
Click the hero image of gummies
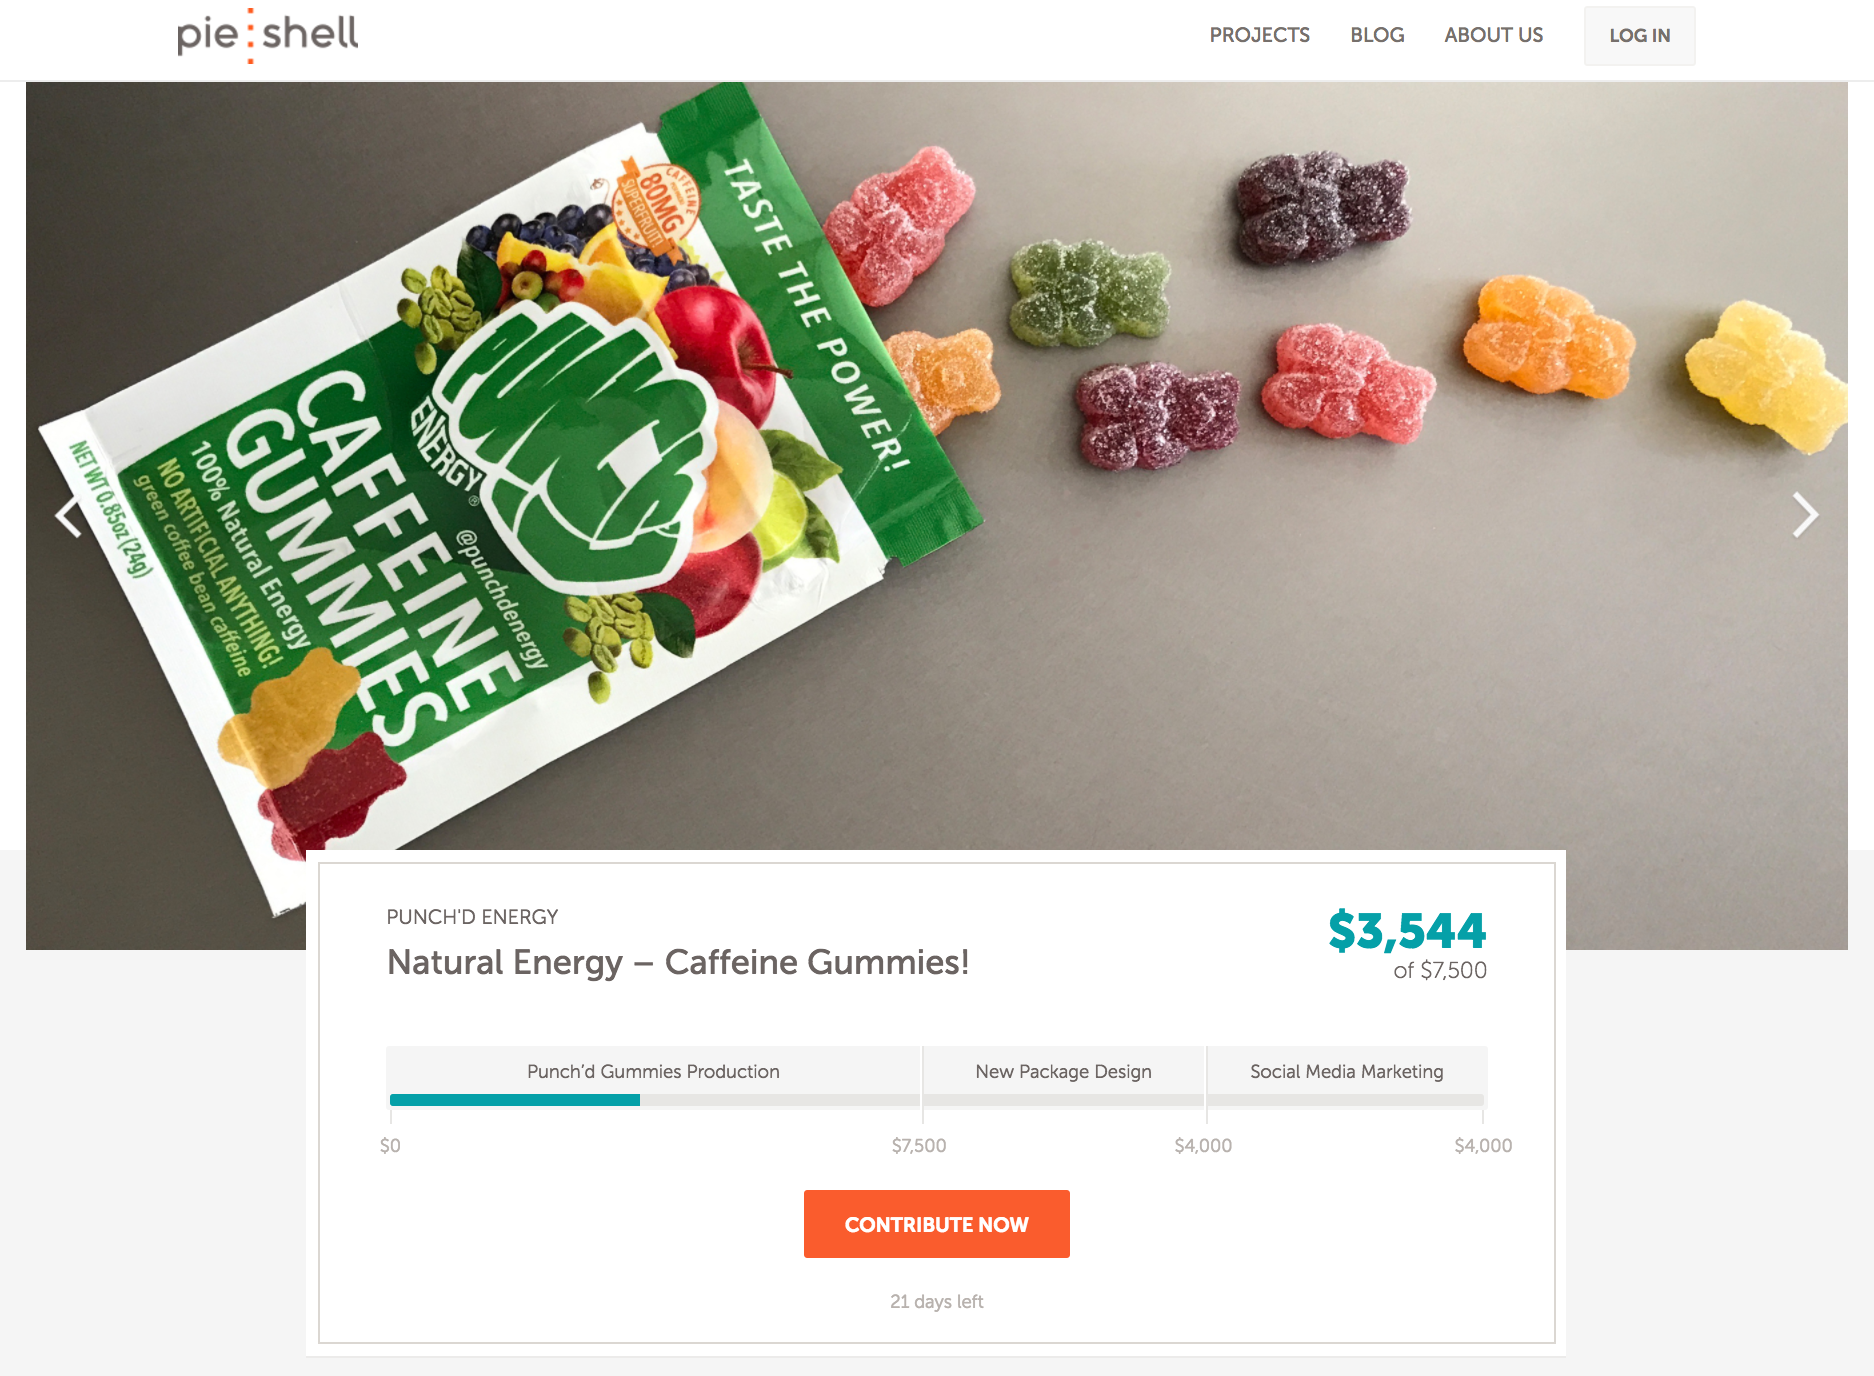[1200, 400]
